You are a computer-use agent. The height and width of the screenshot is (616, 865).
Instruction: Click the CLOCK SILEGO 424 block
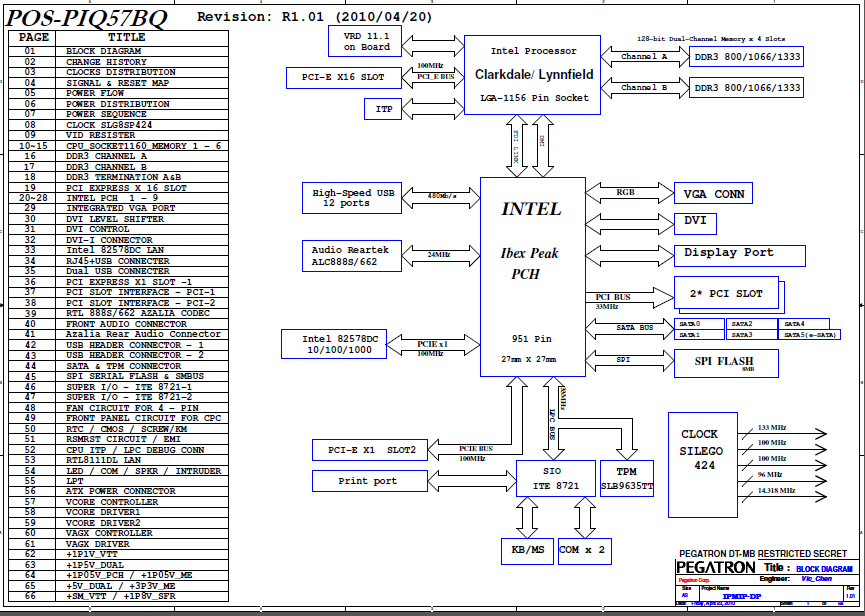[x=699, y=449]
